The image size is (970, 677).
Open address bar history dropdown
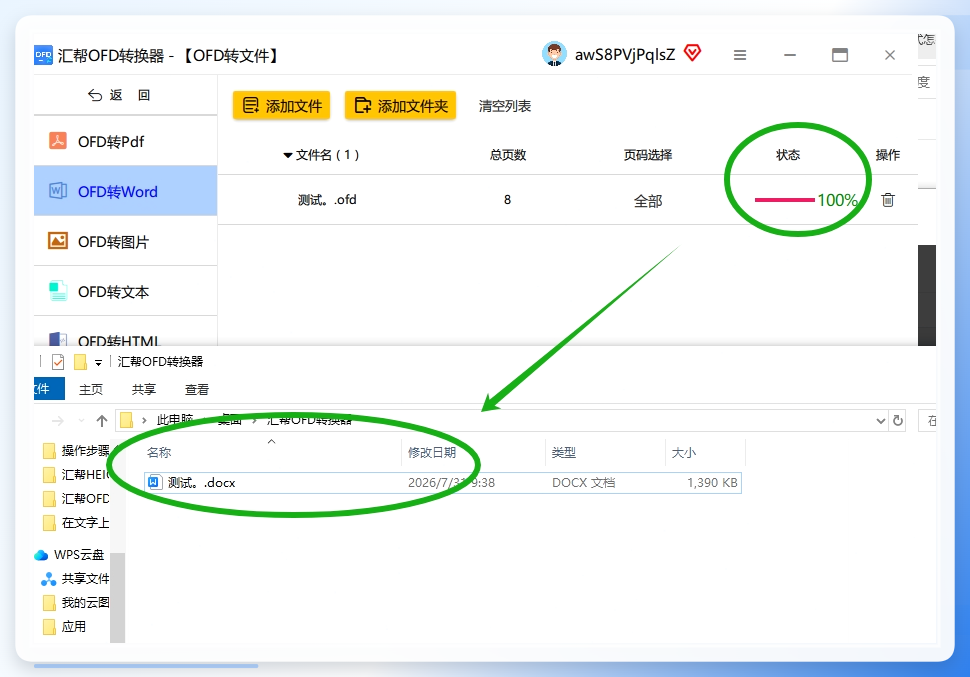pos(881,421)
